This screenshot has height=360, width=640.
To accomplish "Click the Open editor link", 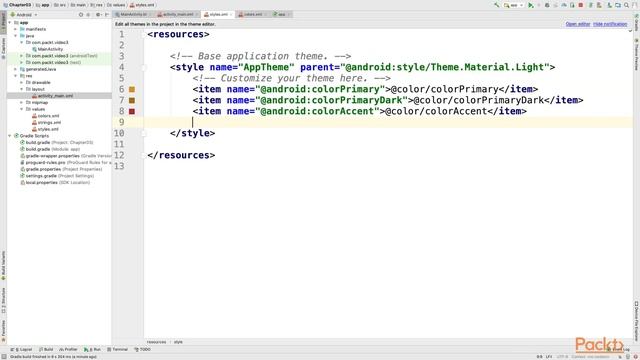I will (578, 24).
